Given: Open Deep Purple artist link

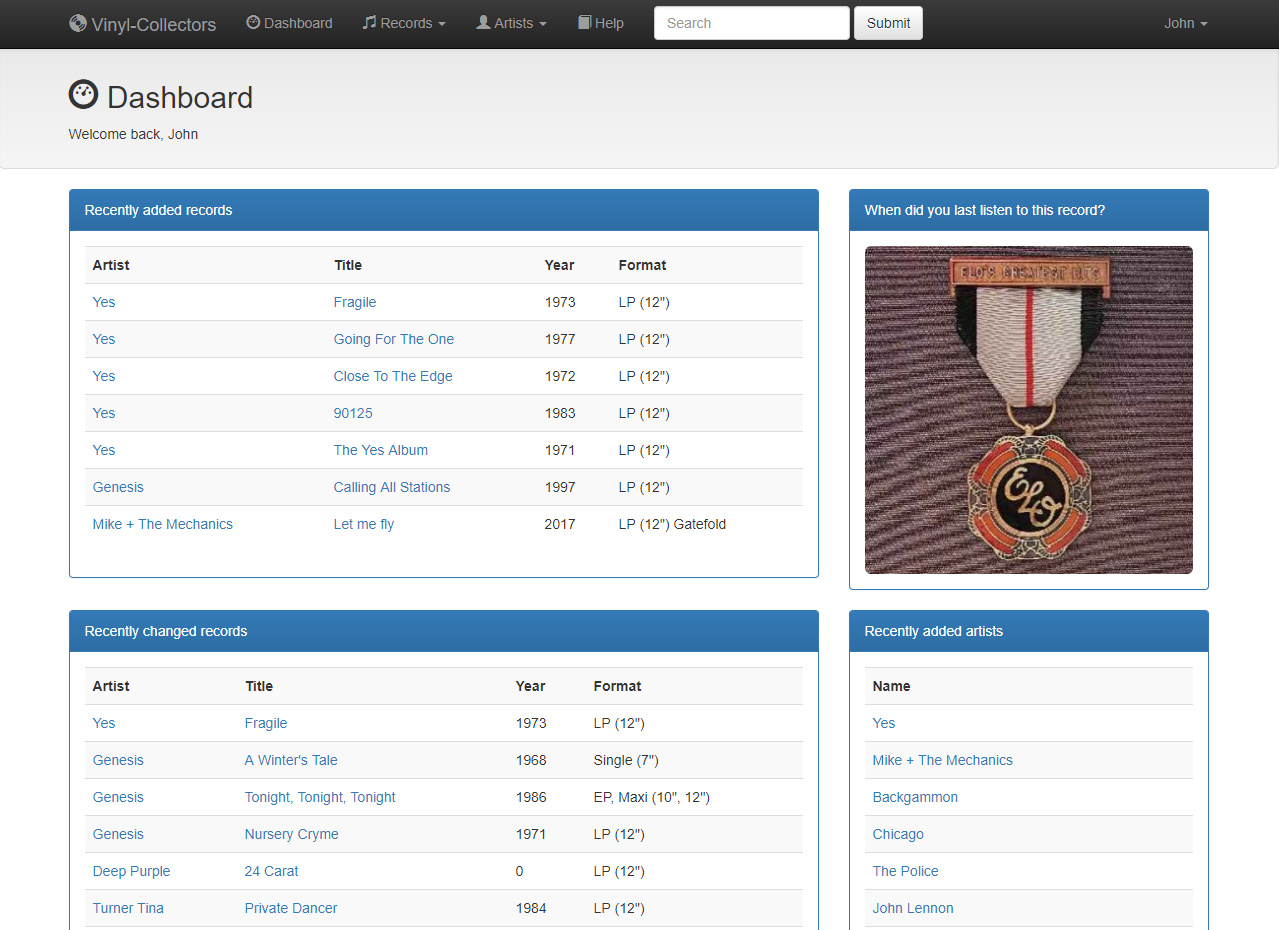Looking at the screenshot, I should 131,871.
